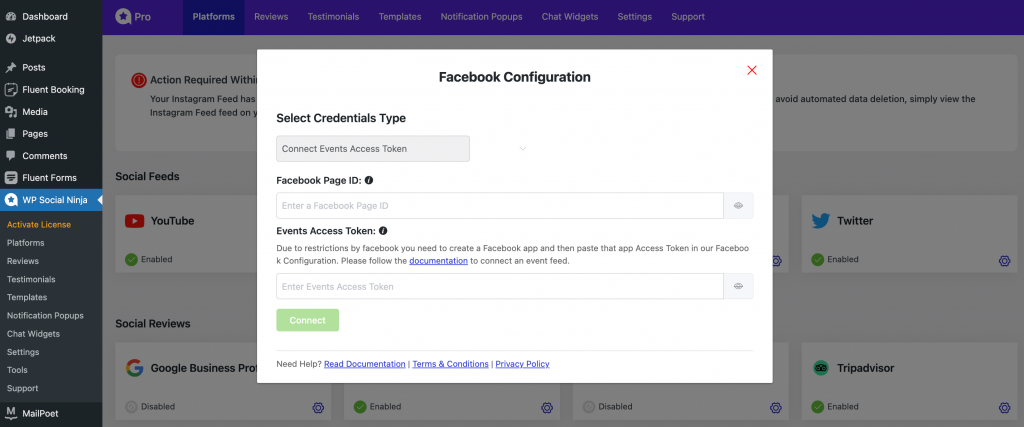This screenshot has height=427, width=1024.
Task: Click the Social Feeds heading
Action: click(x=147, y=176)
